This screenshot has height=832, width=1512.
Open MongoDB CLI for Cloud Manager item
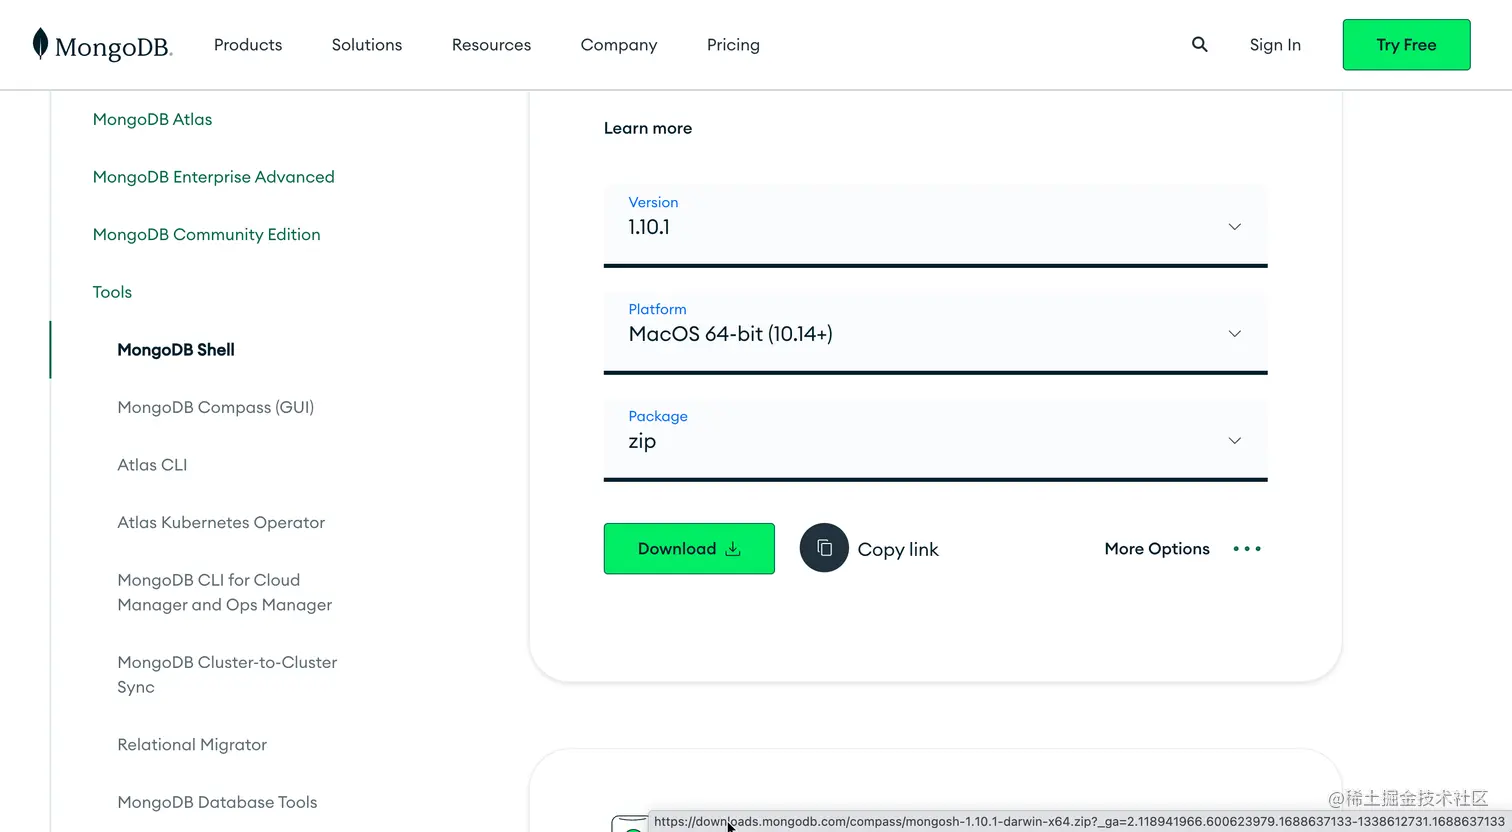[225, 592]
